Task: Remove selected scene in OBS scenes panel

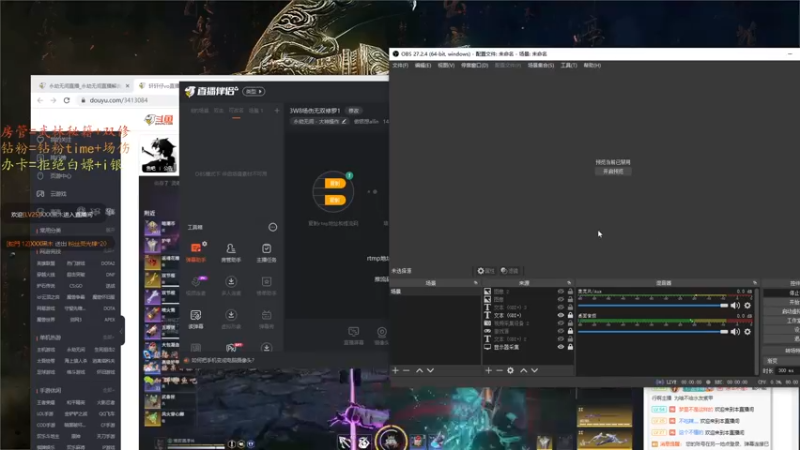Action: (407, 370)
